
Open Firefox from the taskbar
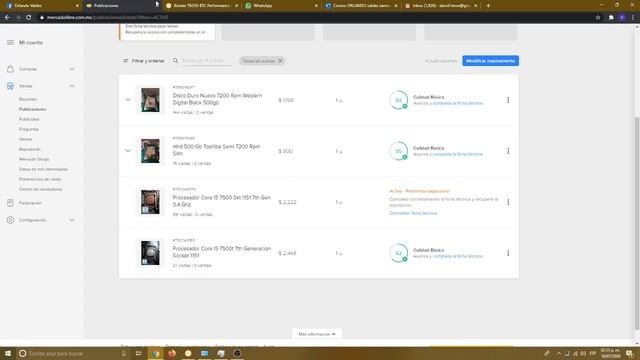pyautogui.click(x=172, y=353)
